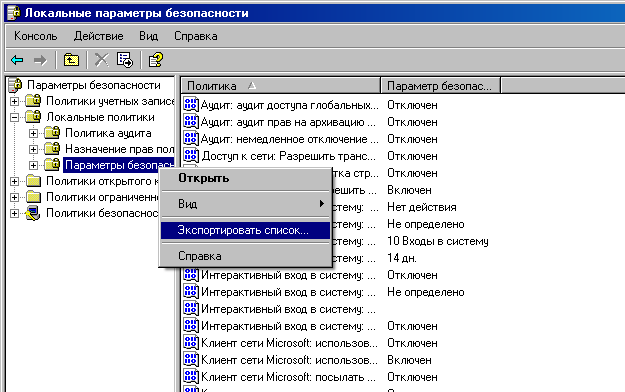The image size is (625, 392).
Task: Expand Политики безопасности IP tree node
Action: coord(14,213)
